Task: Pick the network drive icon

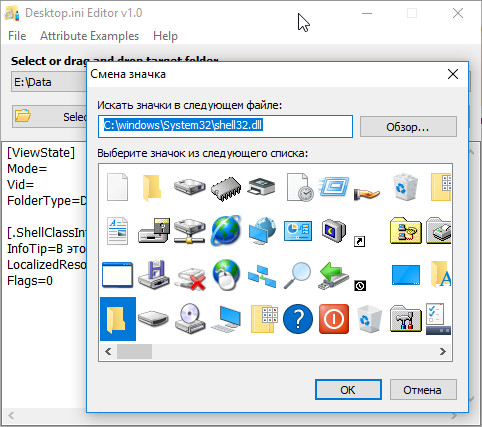Action: 189,231
